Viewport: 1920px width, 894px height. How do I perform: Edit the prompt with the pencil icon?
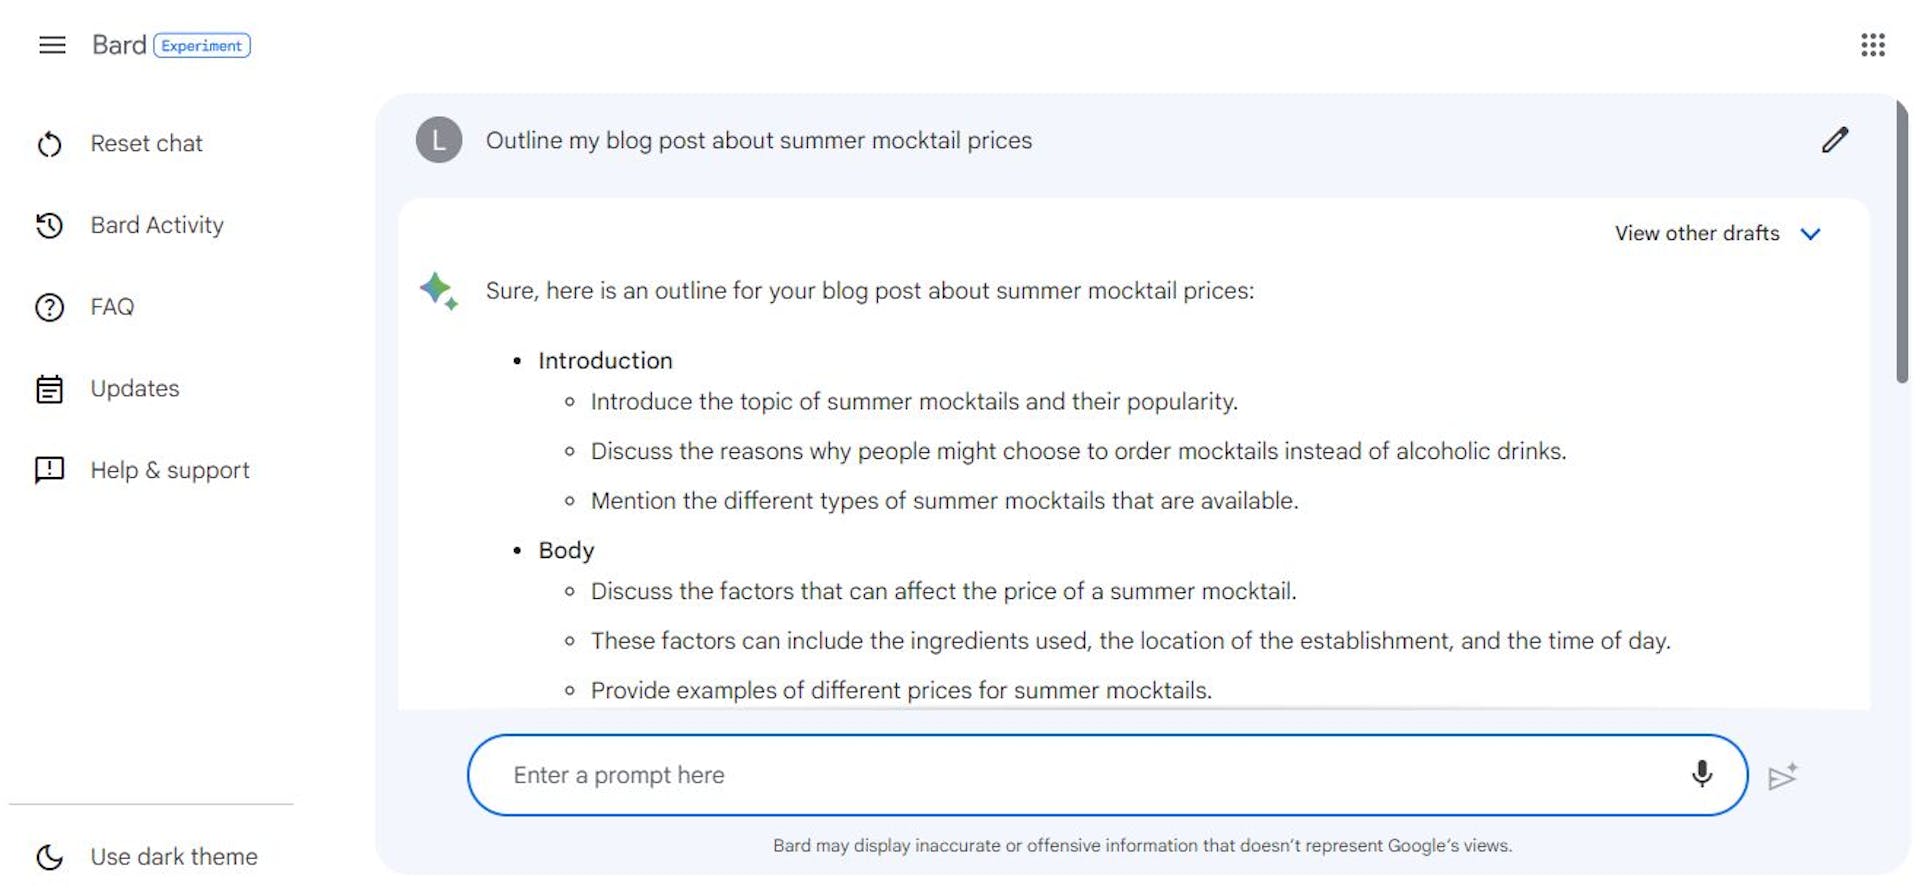click(x=1834, y=140)
